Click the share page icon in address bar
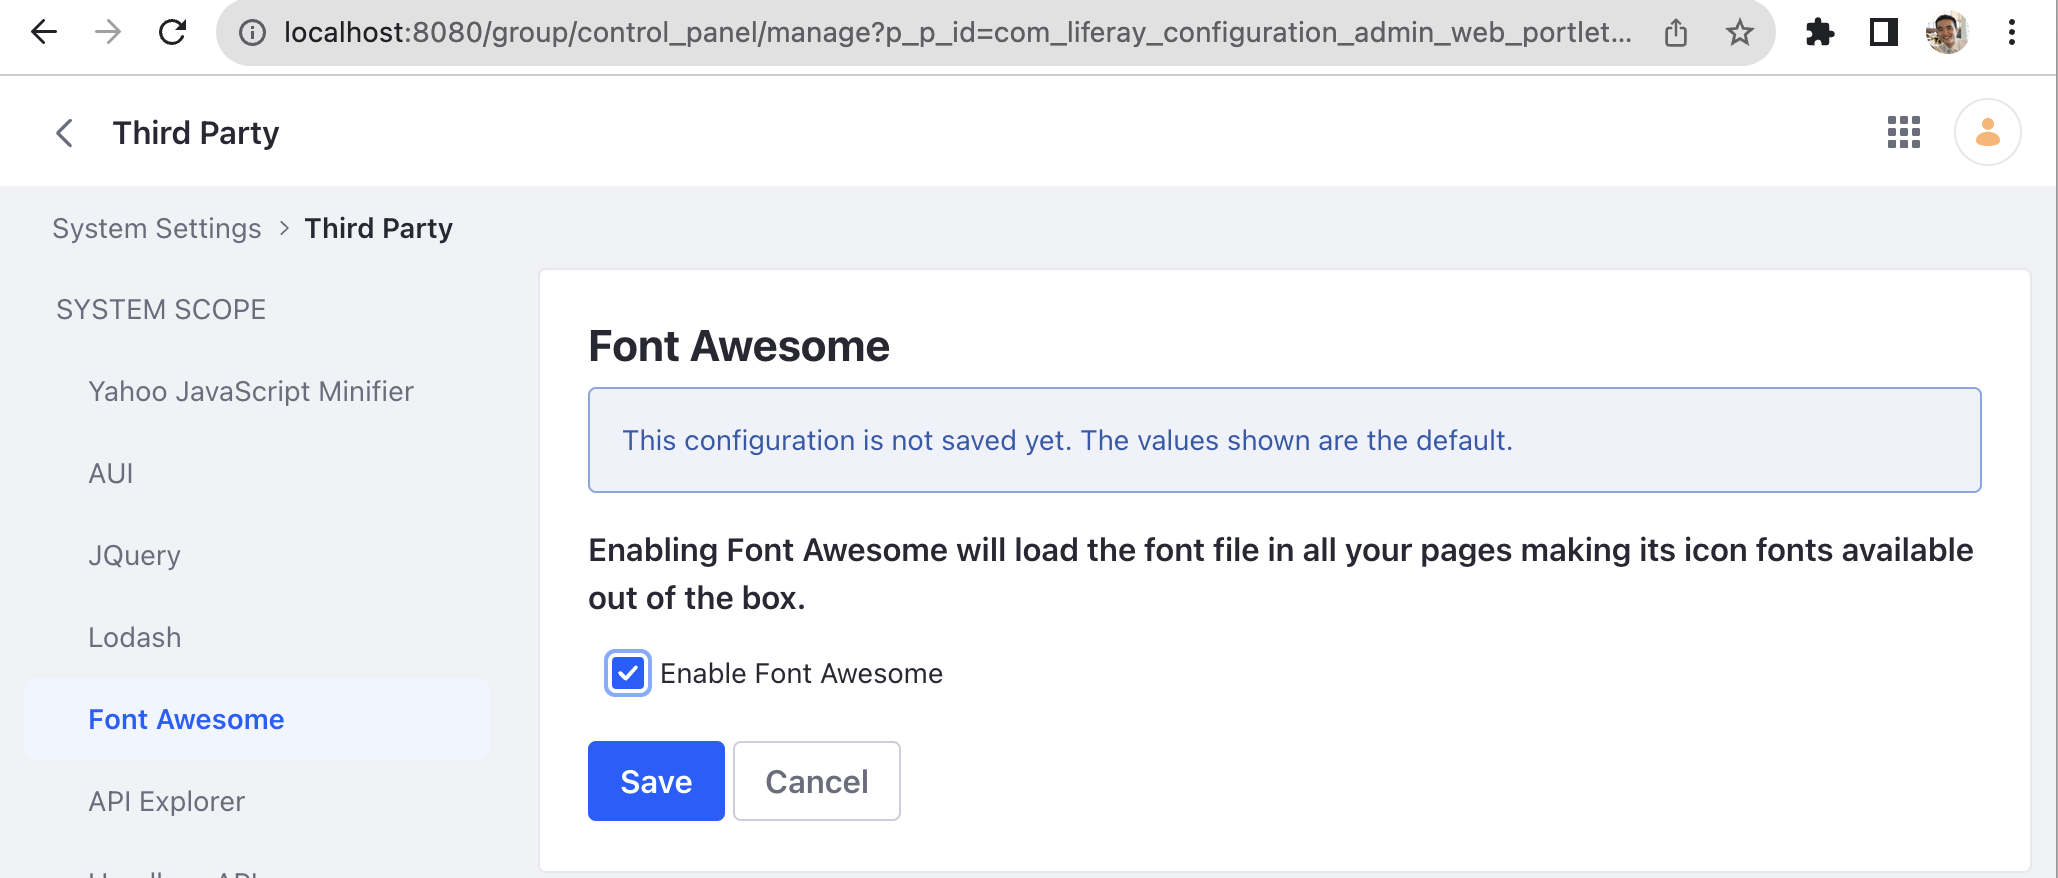2058x878 pixels. point(1676,33)
